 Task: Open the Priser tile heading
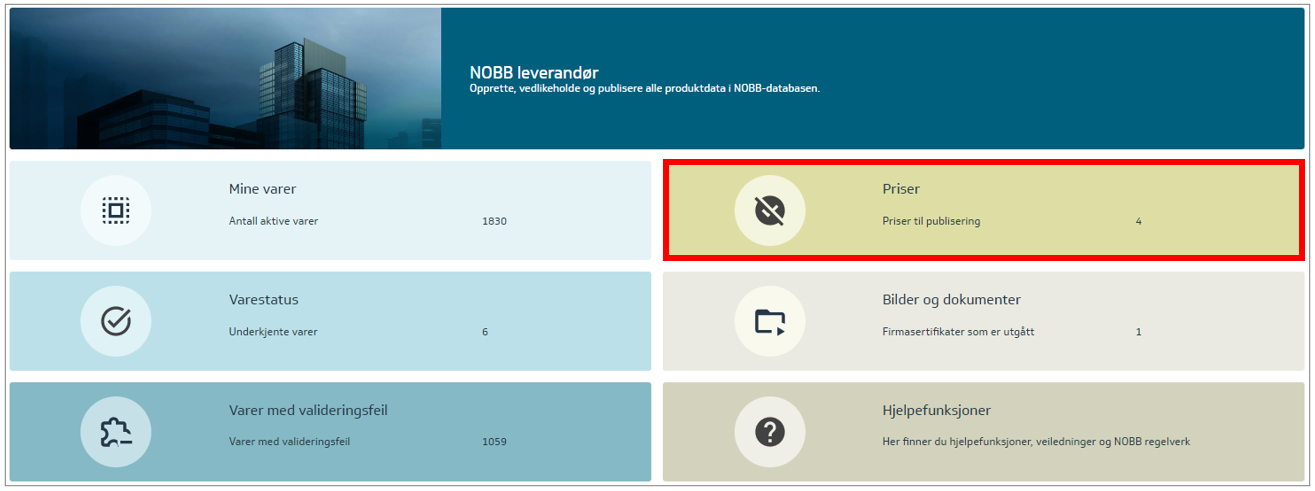pyautogui.click(x=901, y=189)
